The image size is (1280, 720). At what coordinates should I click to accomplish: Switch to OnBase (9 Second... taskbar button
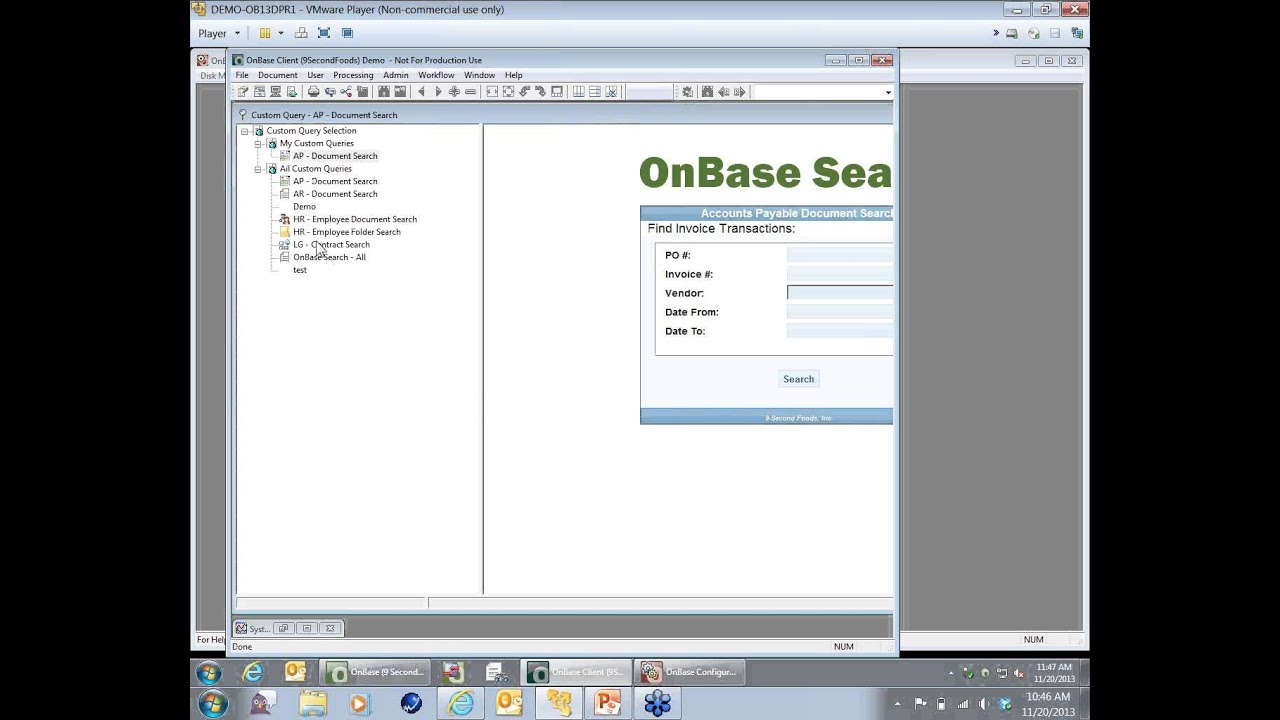coord(376,672)
